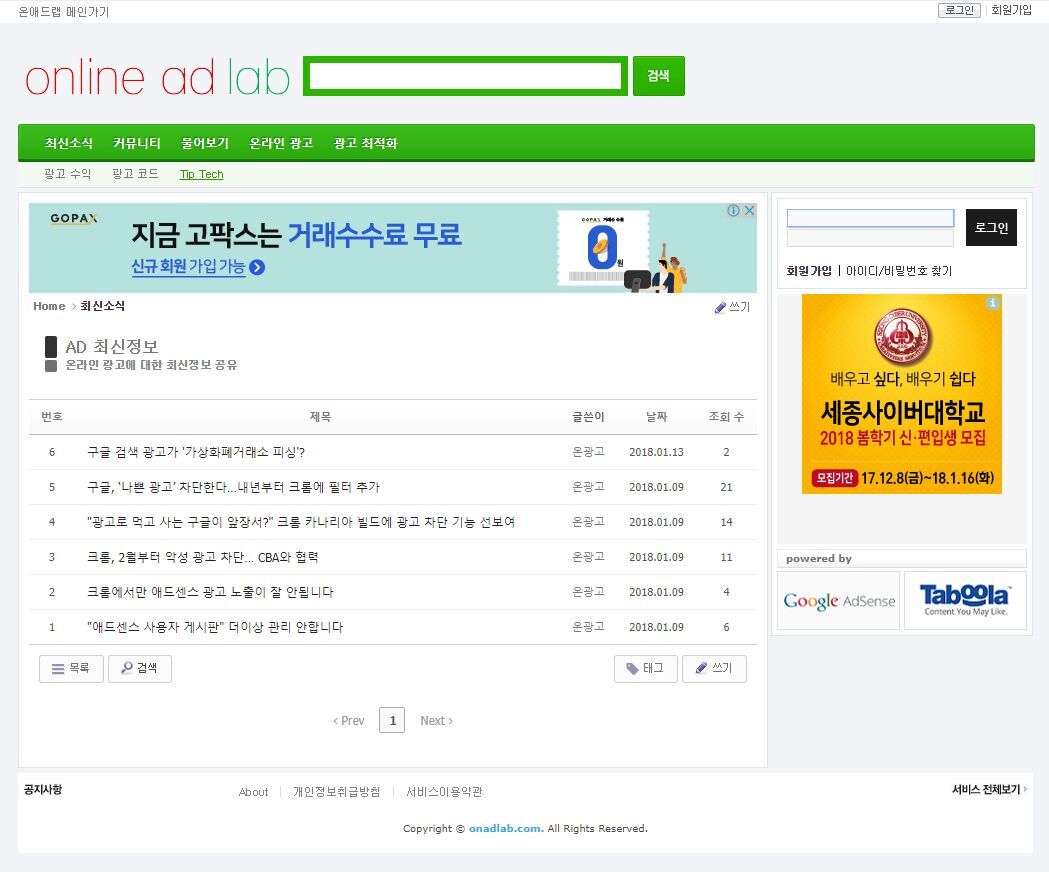Open 서비스이용약관 footer link

point(444,792)
